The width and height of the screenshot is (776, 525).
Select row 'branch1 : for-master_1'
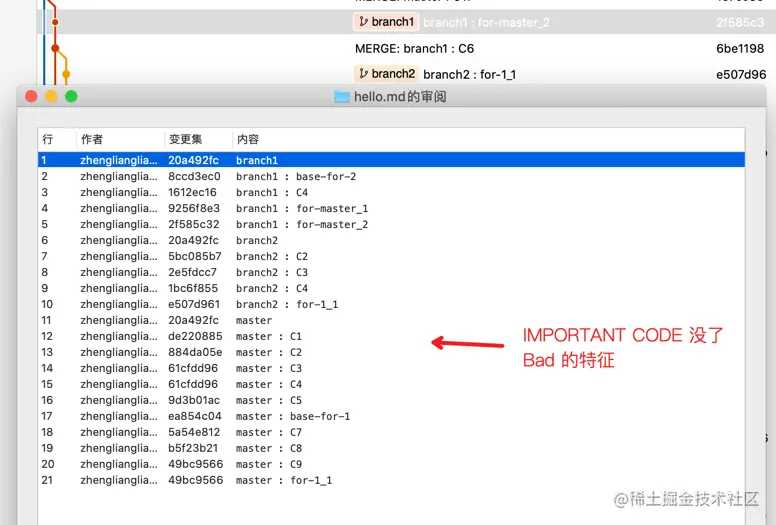(391, 208)
